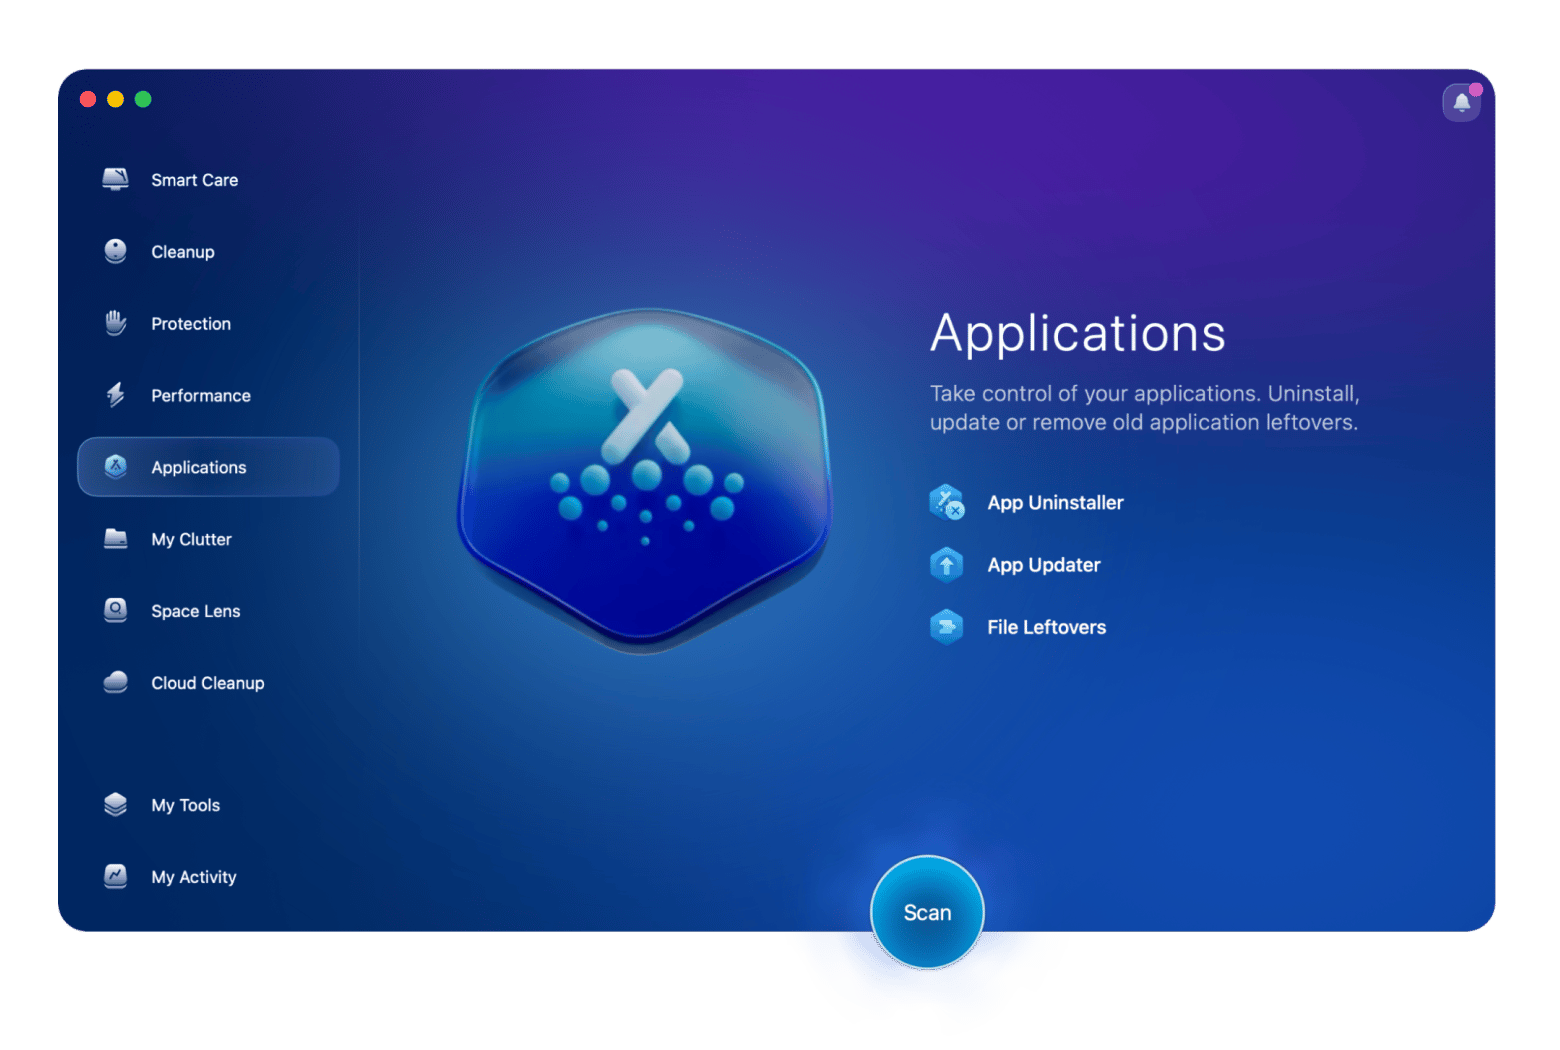Click the Protection hand icon

(116, 323)
